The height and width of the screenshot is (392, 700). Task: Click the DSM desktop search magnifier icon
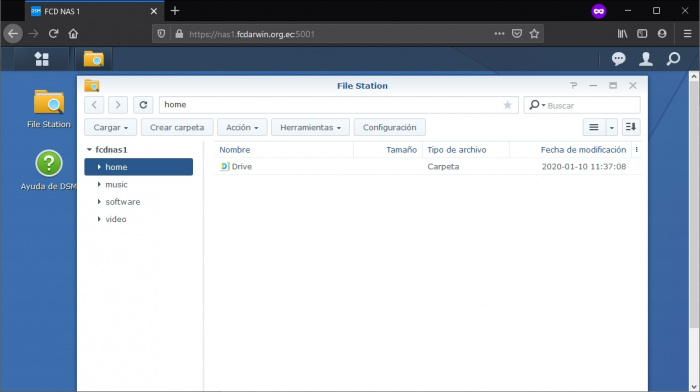coord(673,59)
